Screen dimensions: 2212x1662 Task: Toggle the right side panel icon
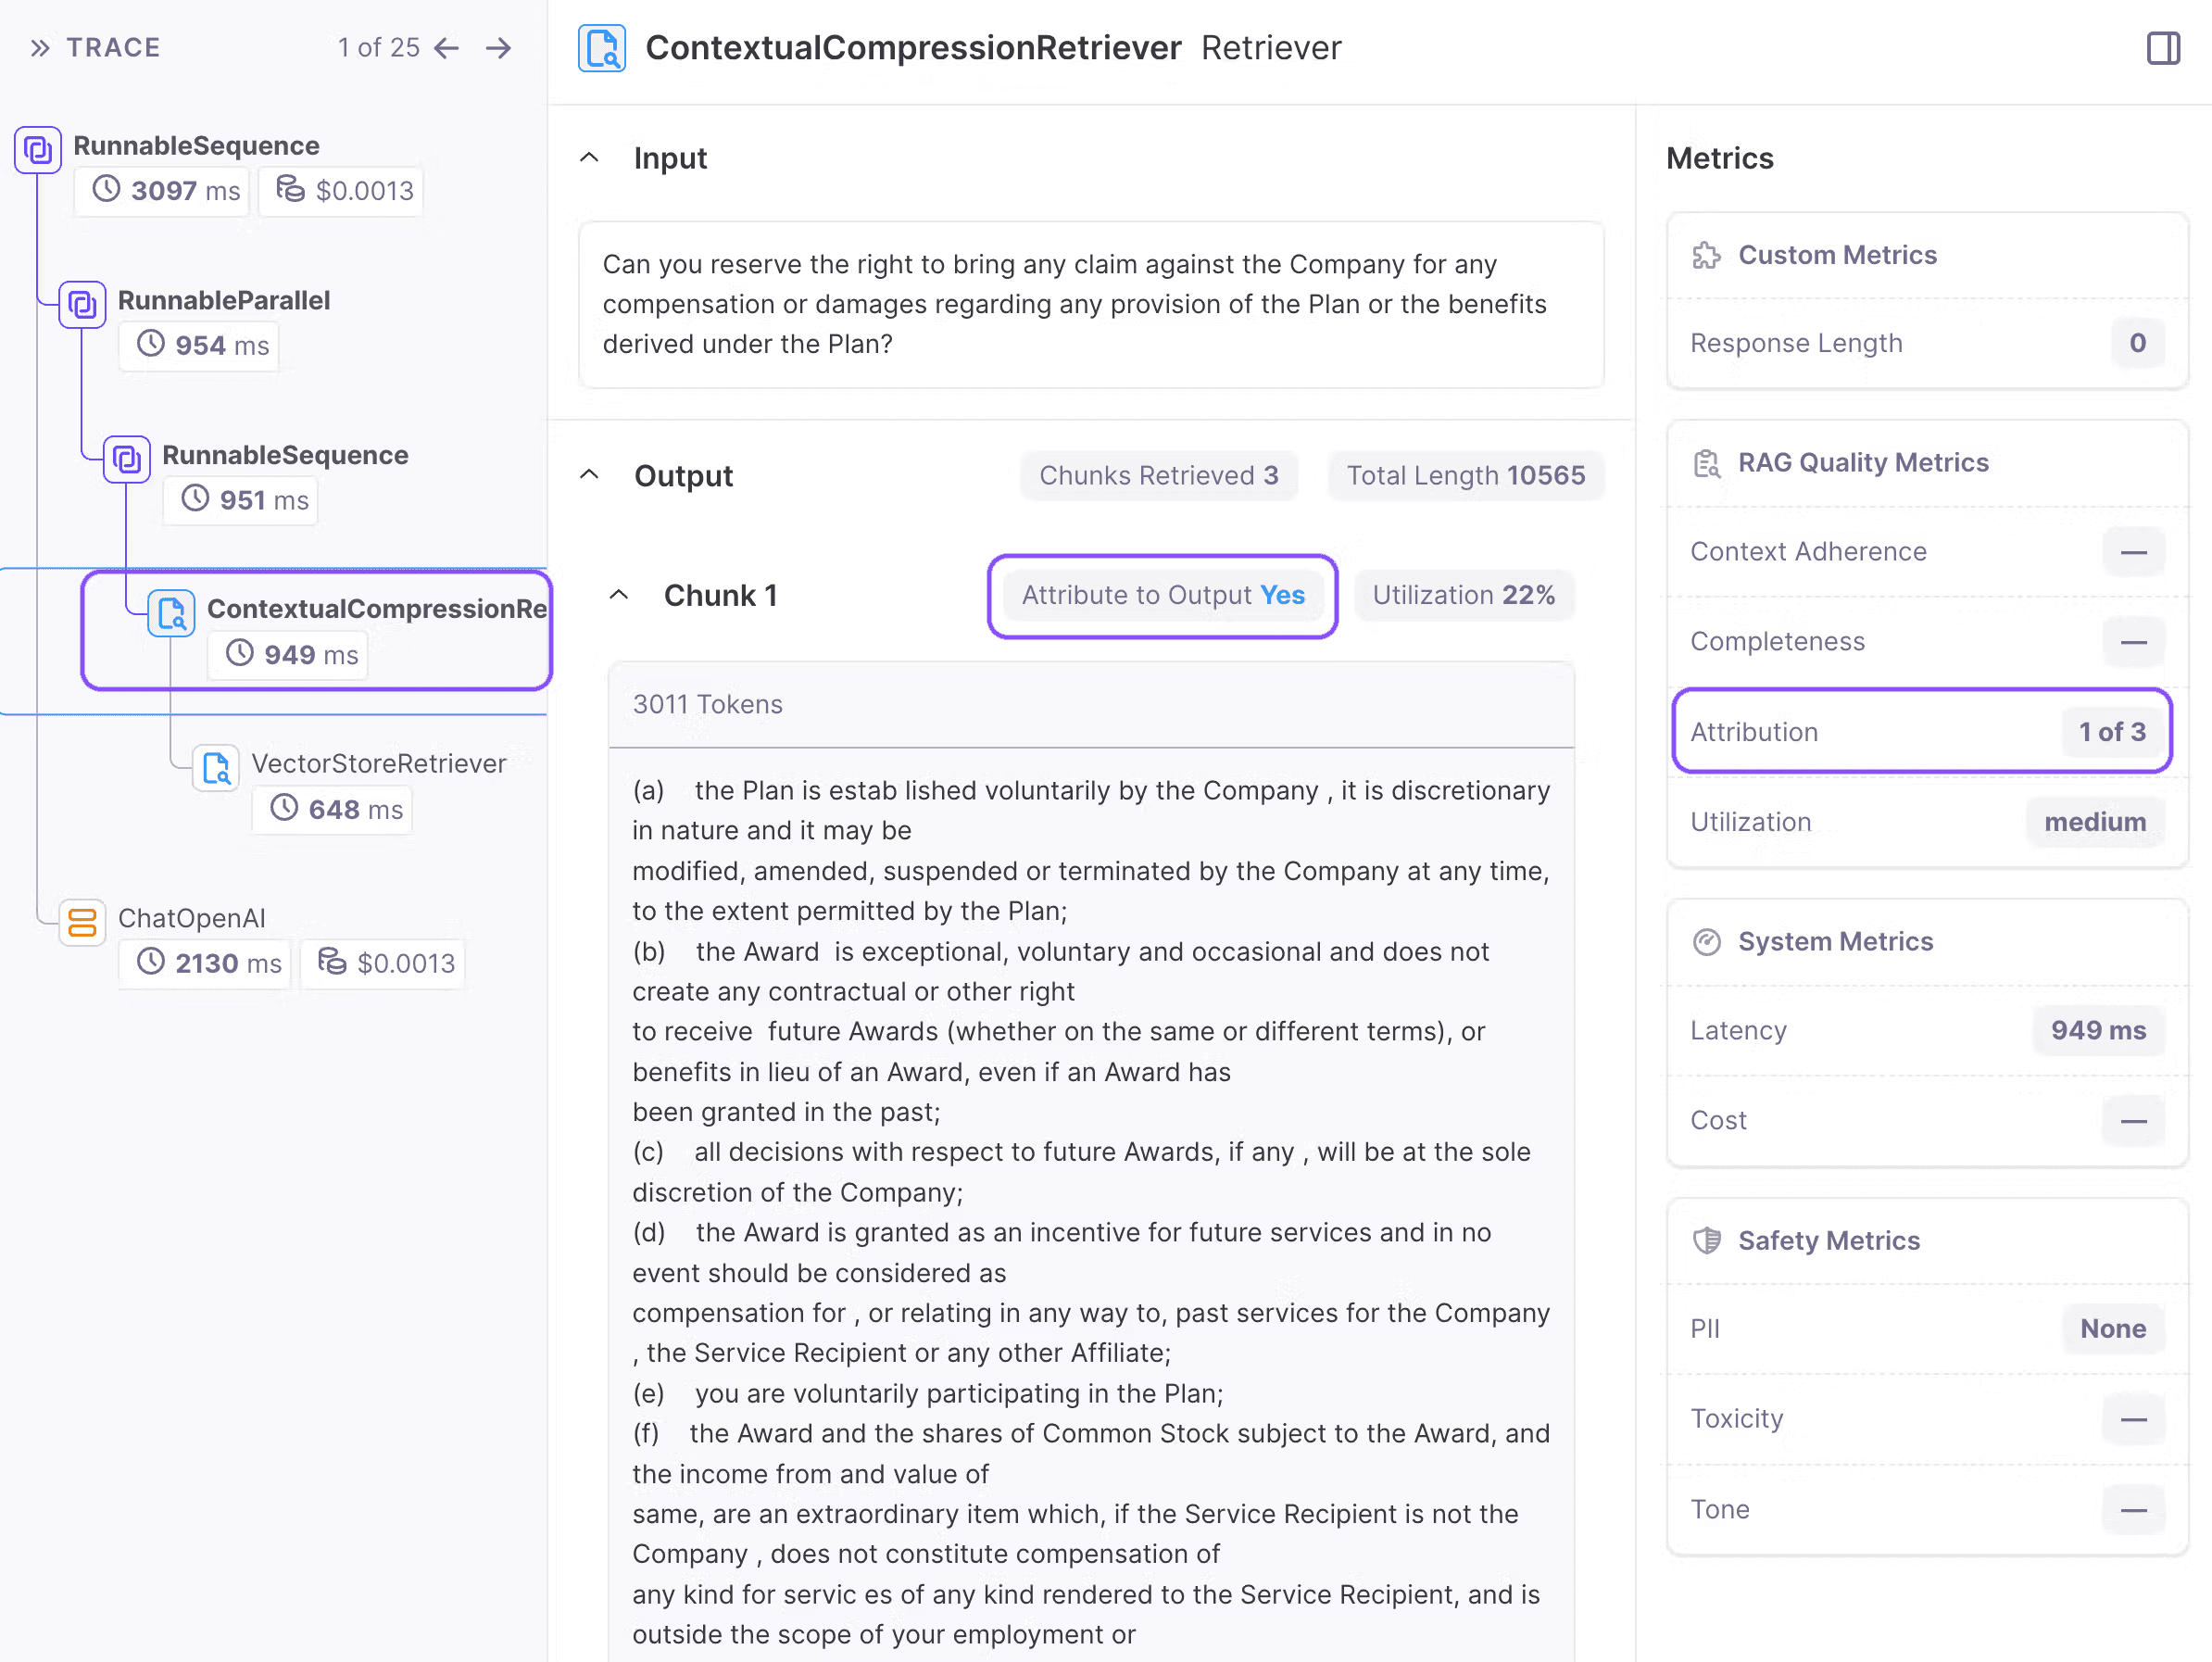pos(2163,47)
